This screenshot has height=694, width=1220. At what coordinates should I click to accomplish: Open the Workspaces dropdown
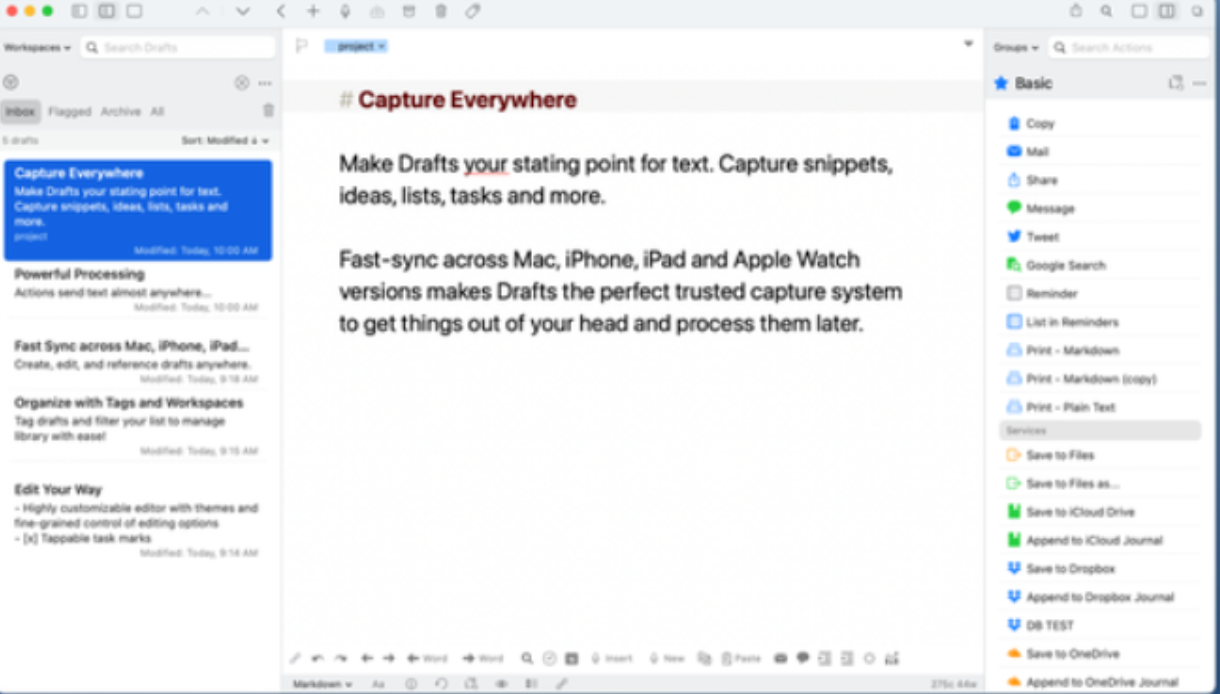[x=37, y=47]
